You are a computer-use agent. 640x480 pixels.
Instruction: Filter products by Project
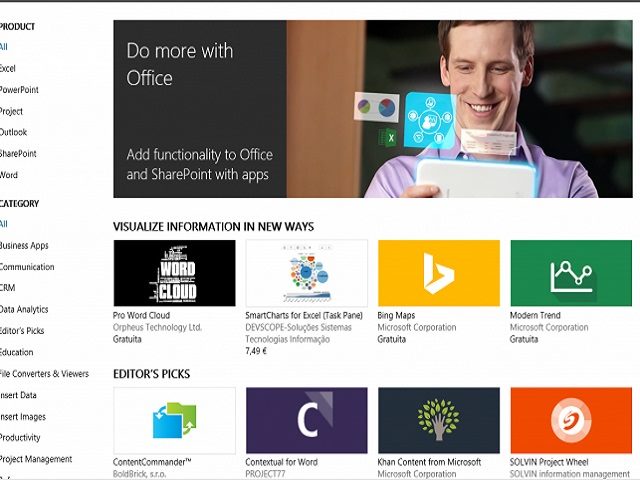[x=11, y=111]
